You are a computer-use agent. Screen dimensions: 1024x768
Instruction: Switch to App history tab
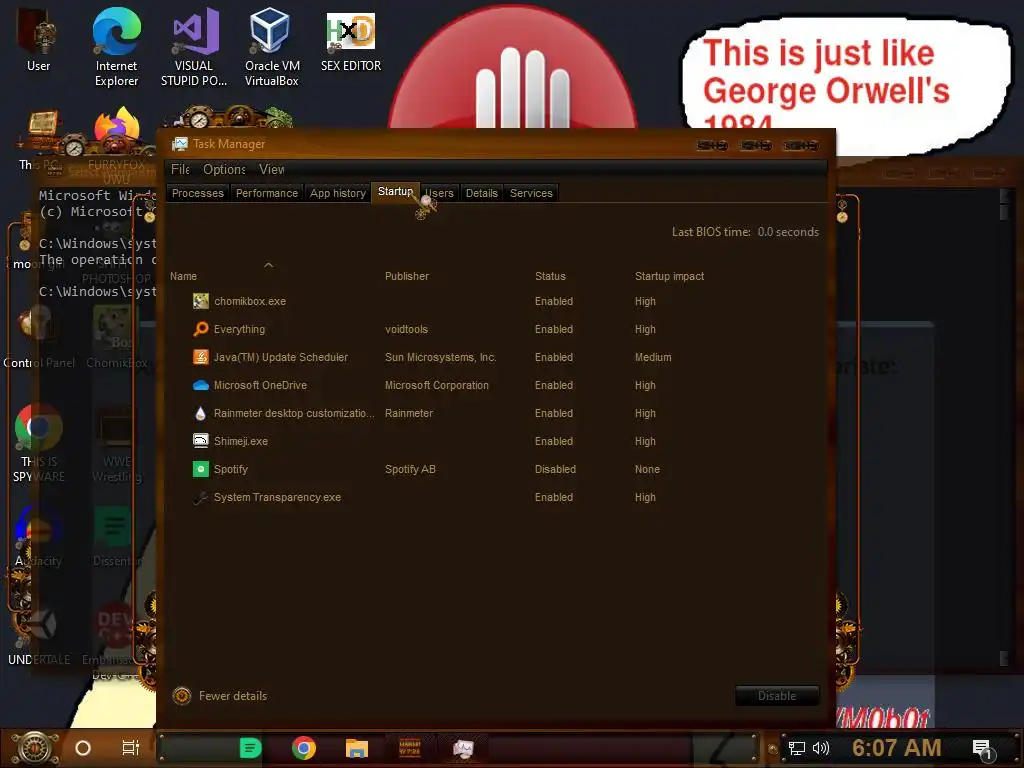tap(338, 193)
